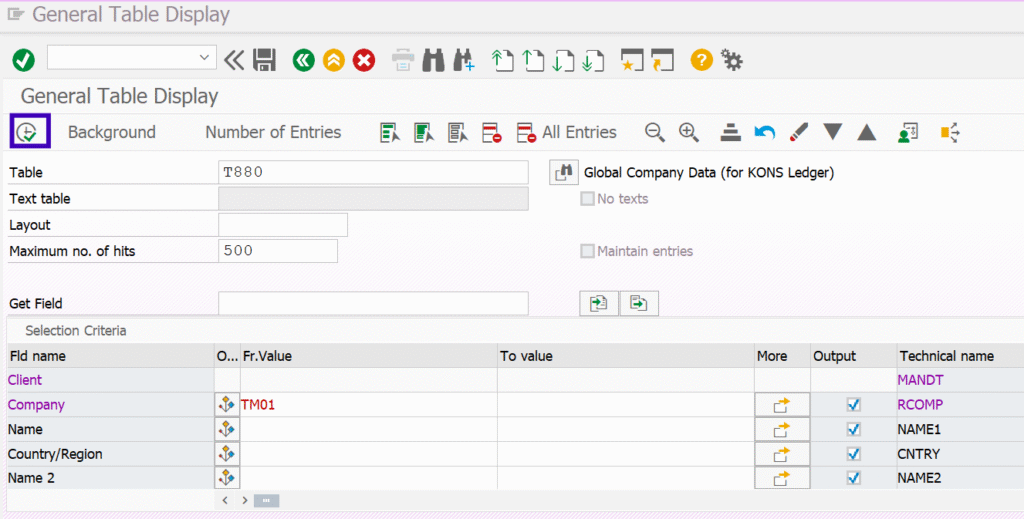This screenshot has width=1024, height=519.
Task: Click the red pencil edit icon
Action: click(798, 133)
